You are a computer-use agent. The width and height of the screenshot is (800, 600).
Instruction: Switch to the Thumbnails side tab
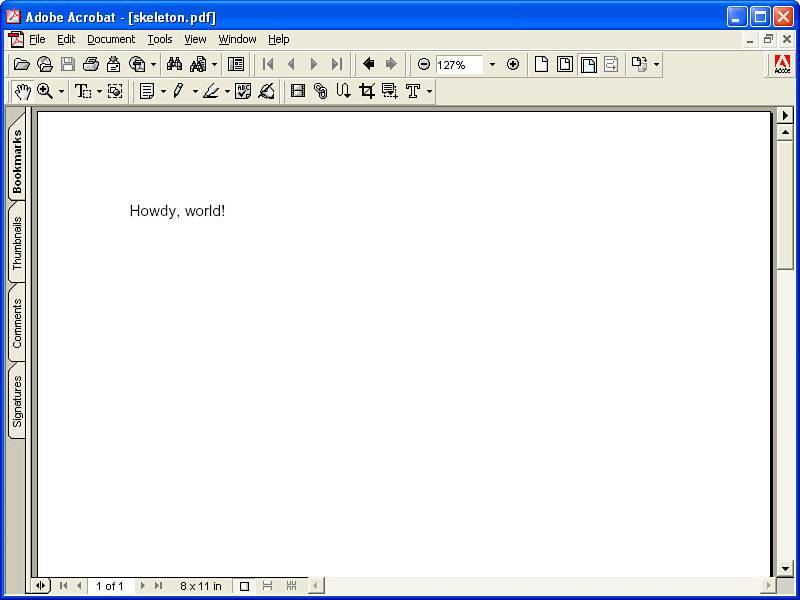(x=17, y=243)
